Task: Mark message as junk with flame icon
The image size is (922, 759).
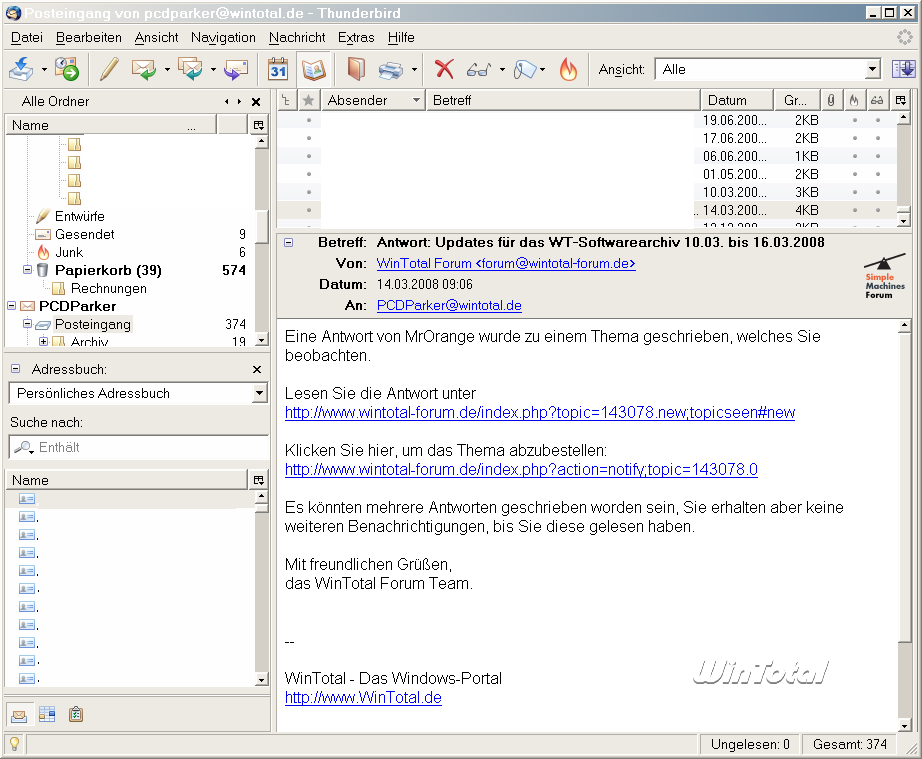Action: (x=568, y=69)
